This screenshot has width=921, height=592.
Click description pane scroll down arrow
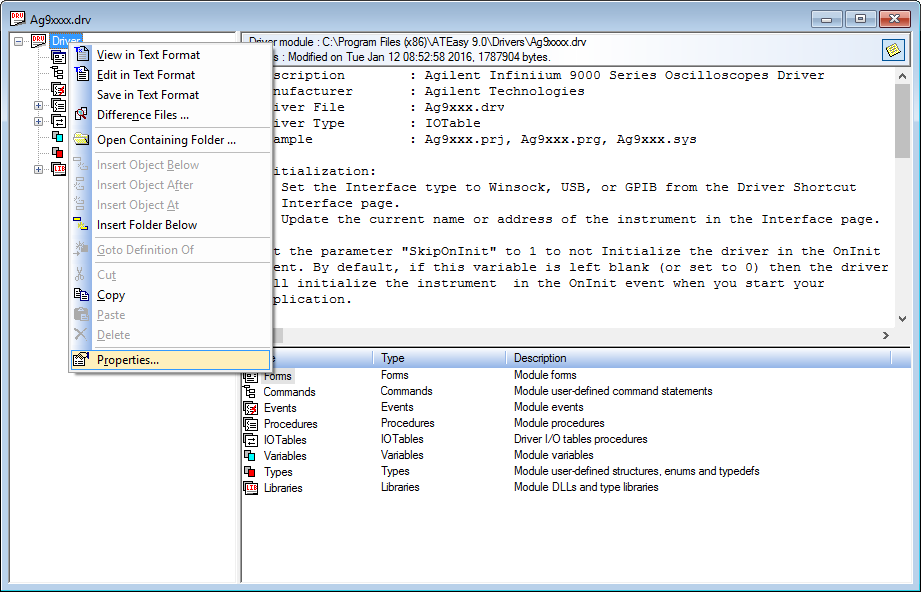coord(902,319)
